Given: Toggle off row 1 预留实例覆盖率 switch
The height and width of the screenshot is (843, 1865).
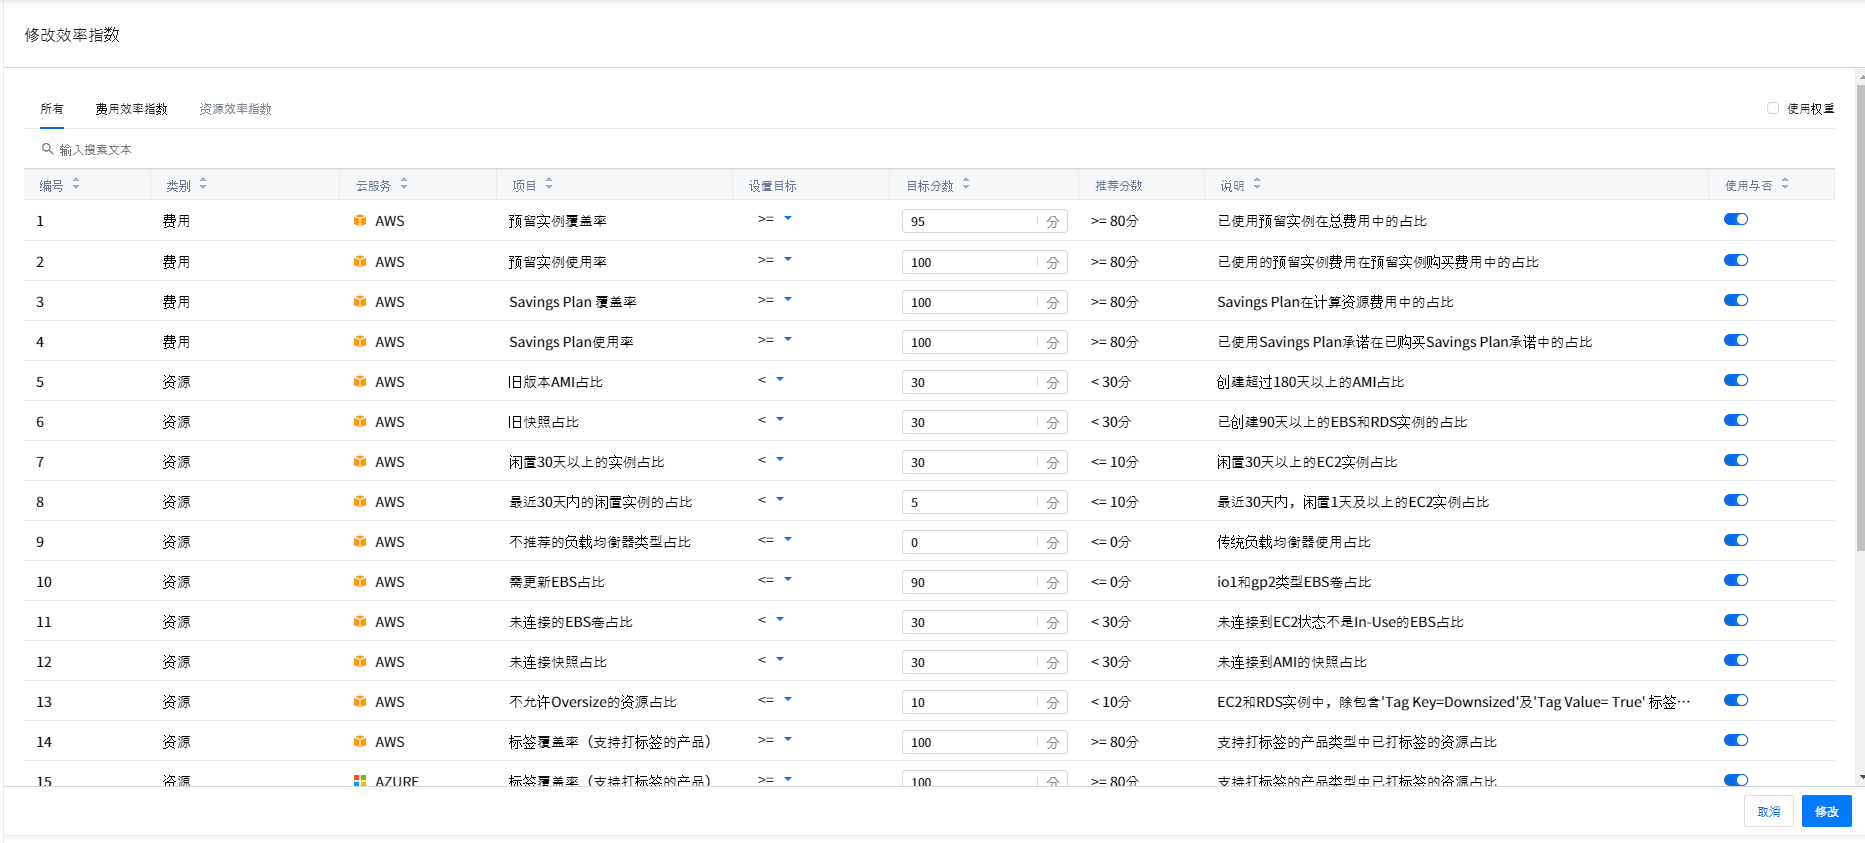Looking at the screenshot, I should (1736, 220).
